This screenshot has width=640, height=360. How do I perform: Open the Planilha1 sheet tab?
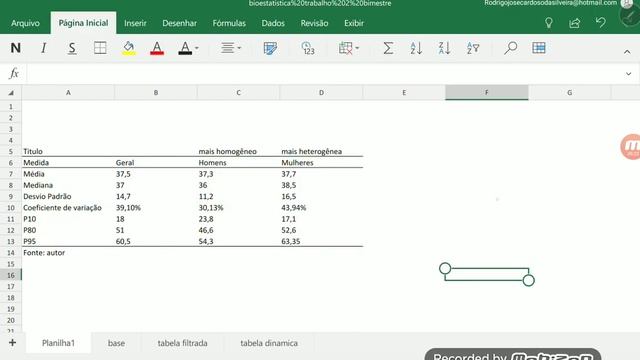click(x=58, y=343)
